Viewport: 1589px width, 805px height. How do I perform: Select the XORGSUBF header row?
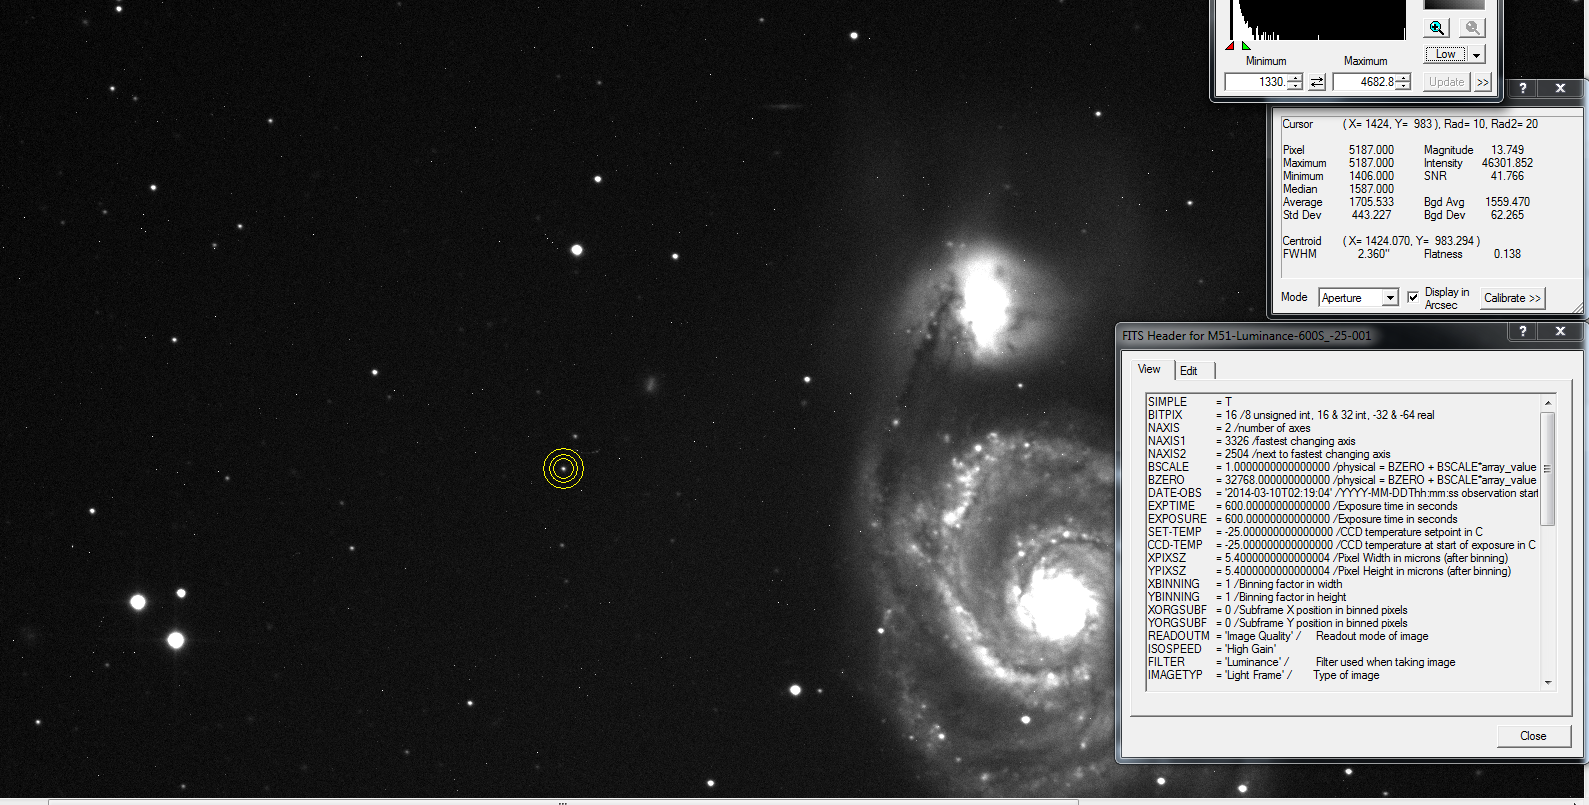click(x=1342, y=610)
